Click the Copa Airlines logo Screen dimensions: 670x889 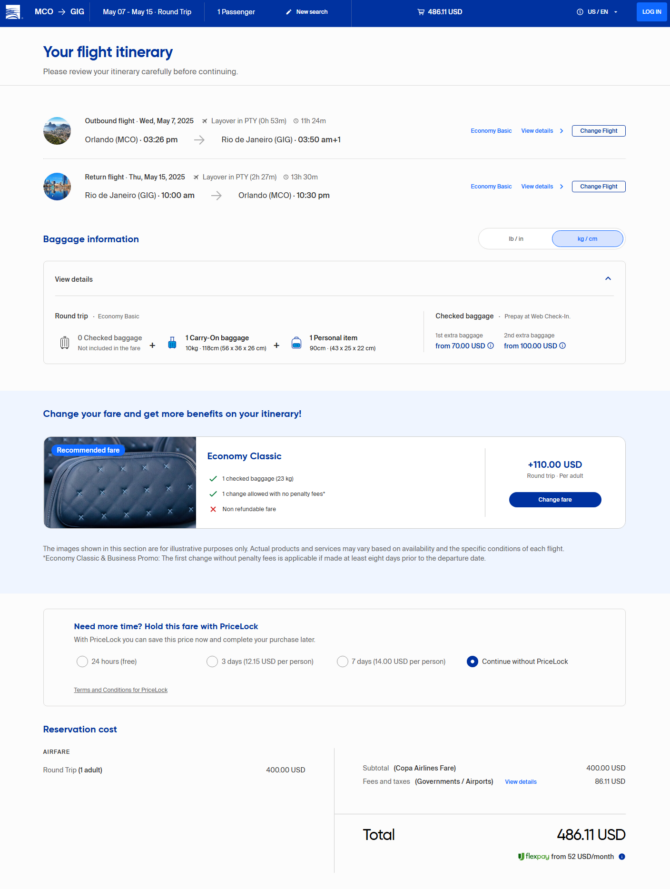12,11
